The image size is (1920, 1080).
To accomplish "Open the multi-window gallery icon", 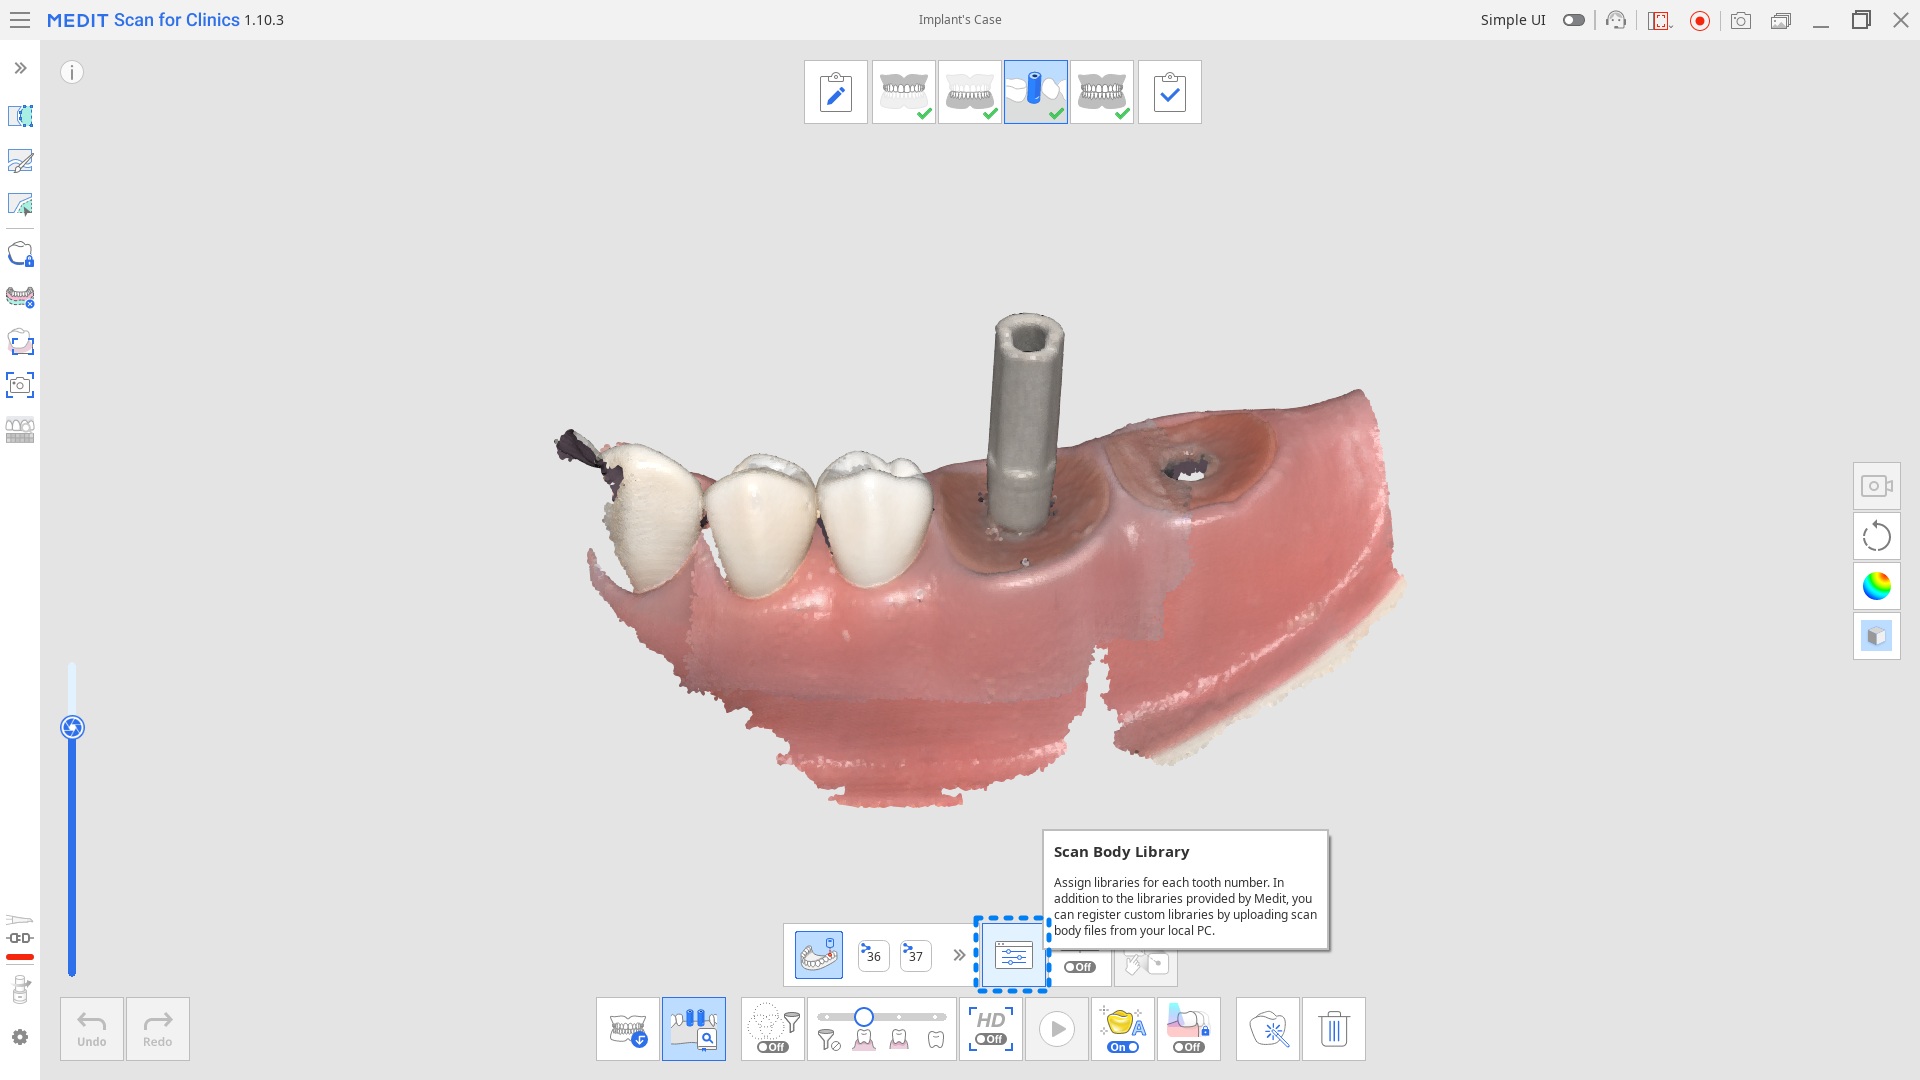I will (1781, 20).
